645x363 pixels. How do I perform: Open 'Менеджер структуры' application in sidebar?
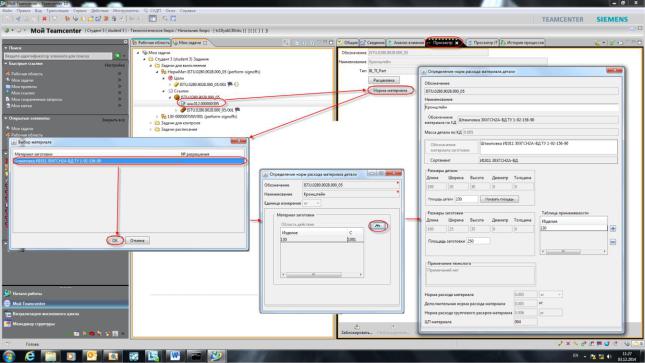[34, 324]
